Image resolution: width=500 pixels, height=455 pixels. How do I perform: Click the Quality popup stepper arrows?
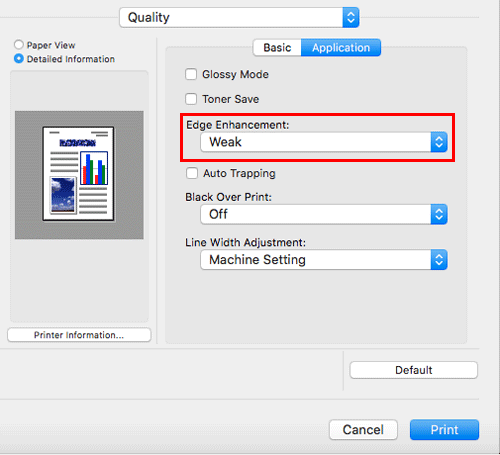pos(351,17)
